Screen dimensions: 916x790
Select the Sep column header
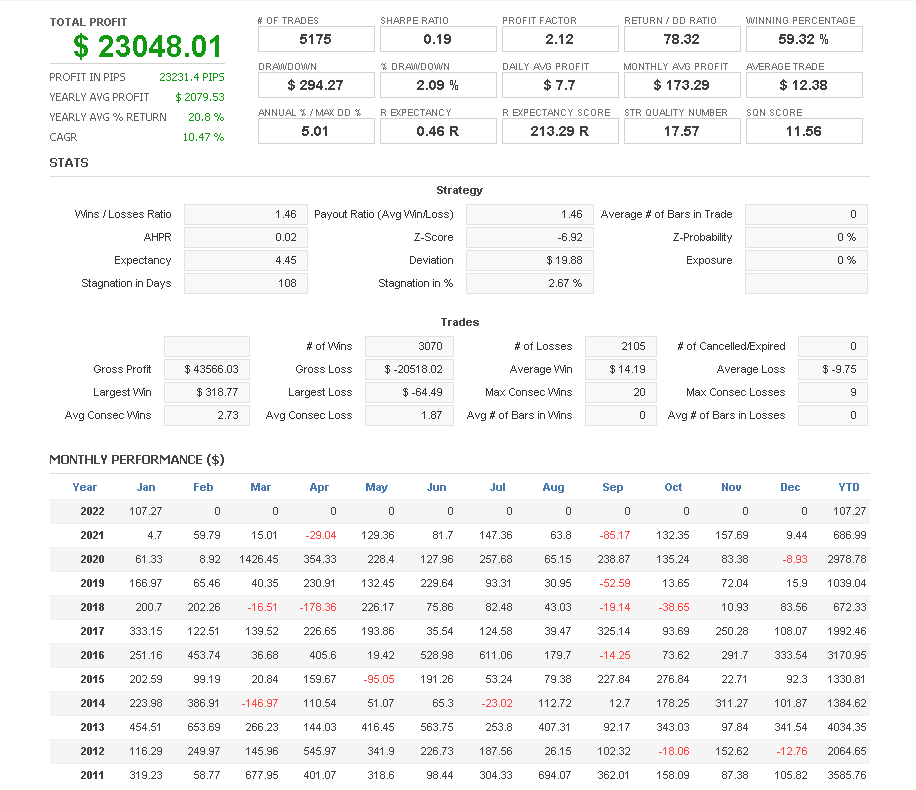point(613,487)
